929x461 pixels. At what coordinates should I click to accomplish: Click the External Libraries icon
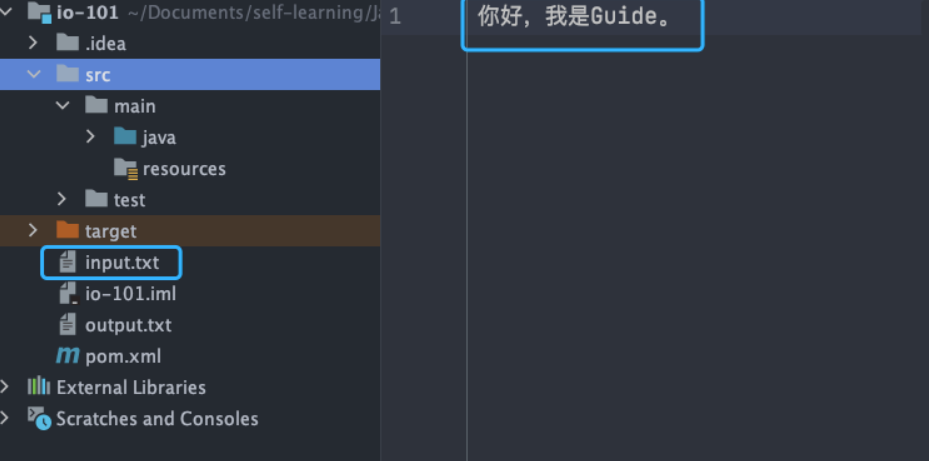click(39, 387)
